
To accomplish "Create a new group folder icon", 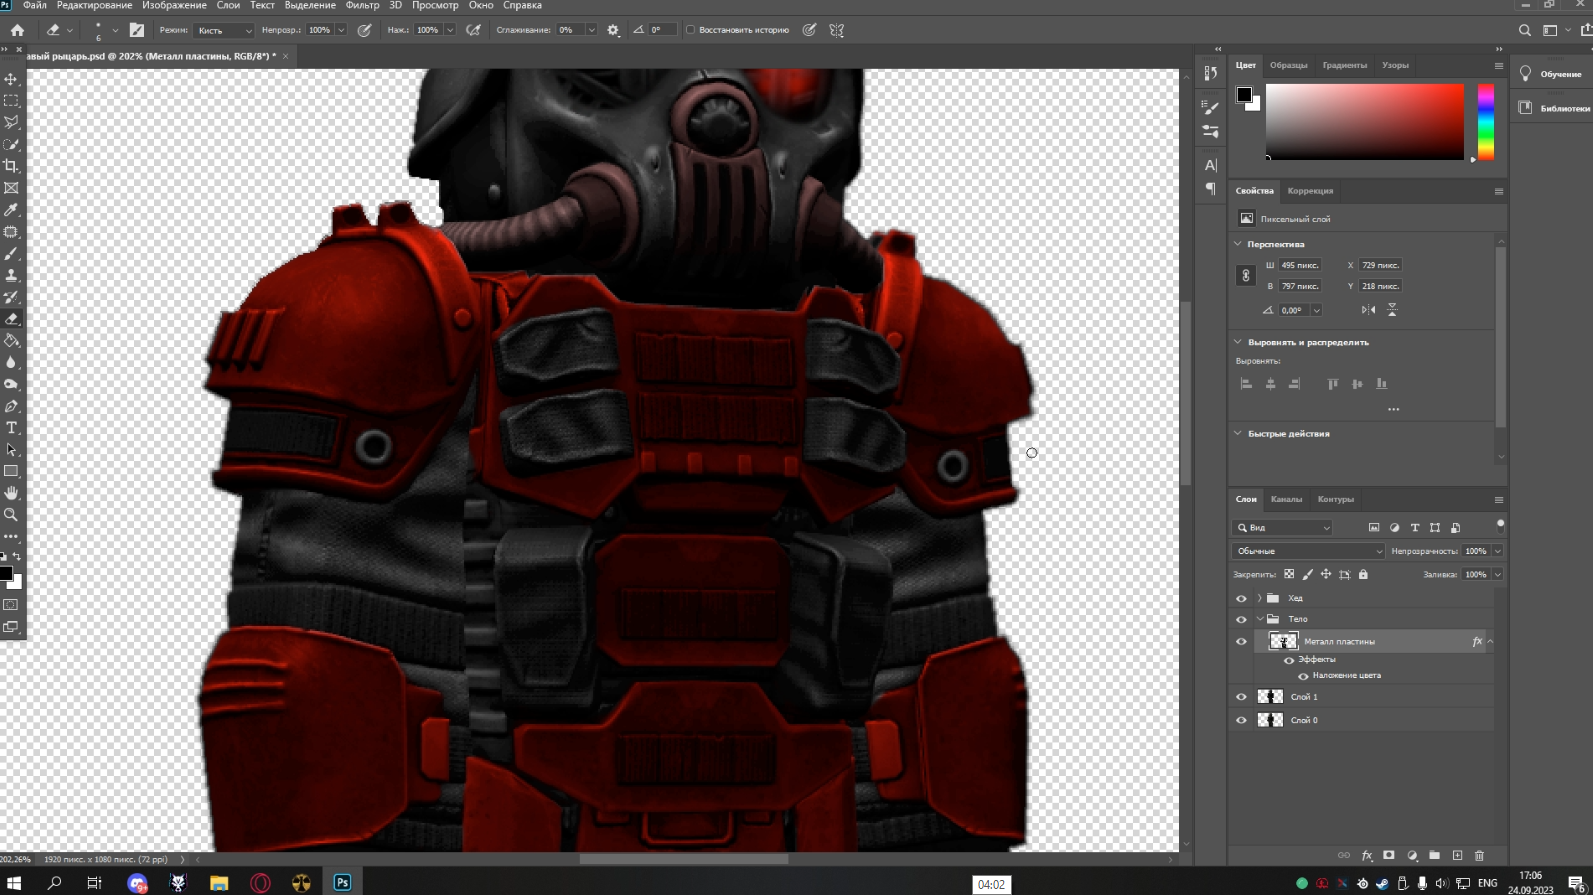I will tap(1434, 856).
